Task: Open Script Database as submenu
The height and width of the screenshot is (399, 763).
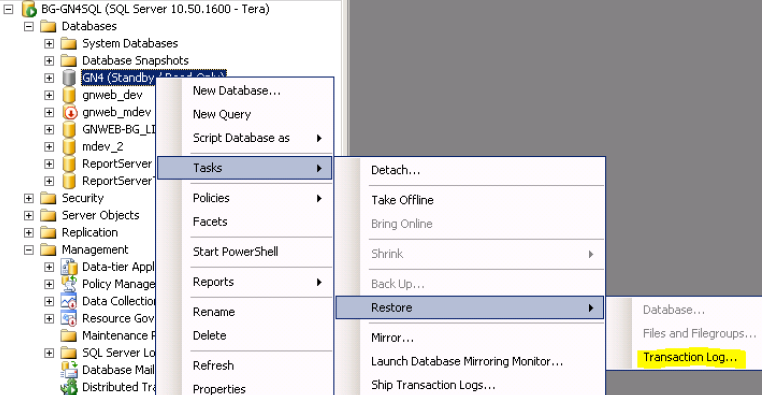Action: coord(245,138)
